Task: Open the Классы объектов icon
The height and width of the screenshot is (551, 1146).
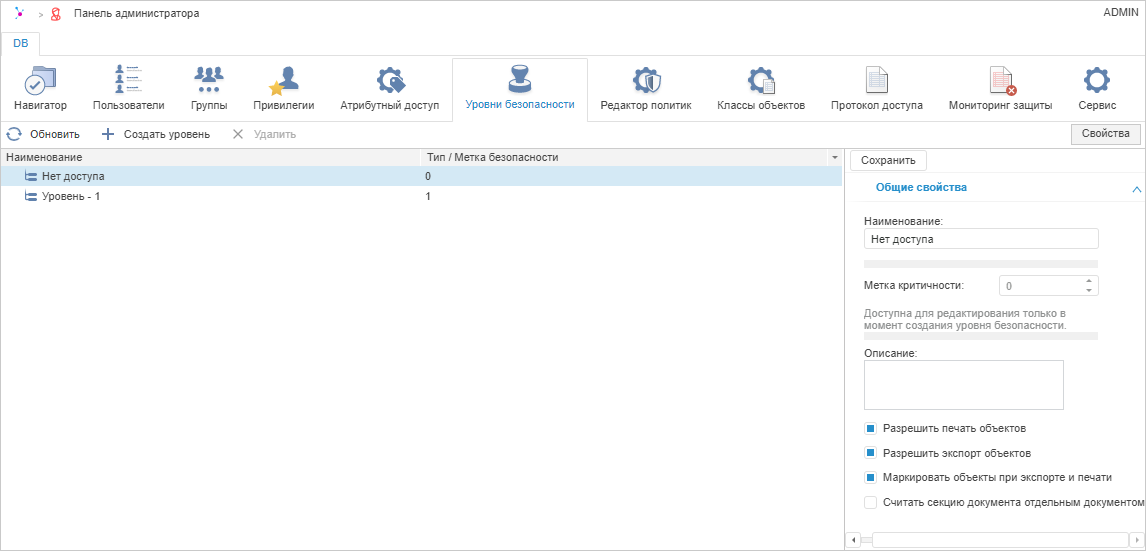Action: point(761,80)
